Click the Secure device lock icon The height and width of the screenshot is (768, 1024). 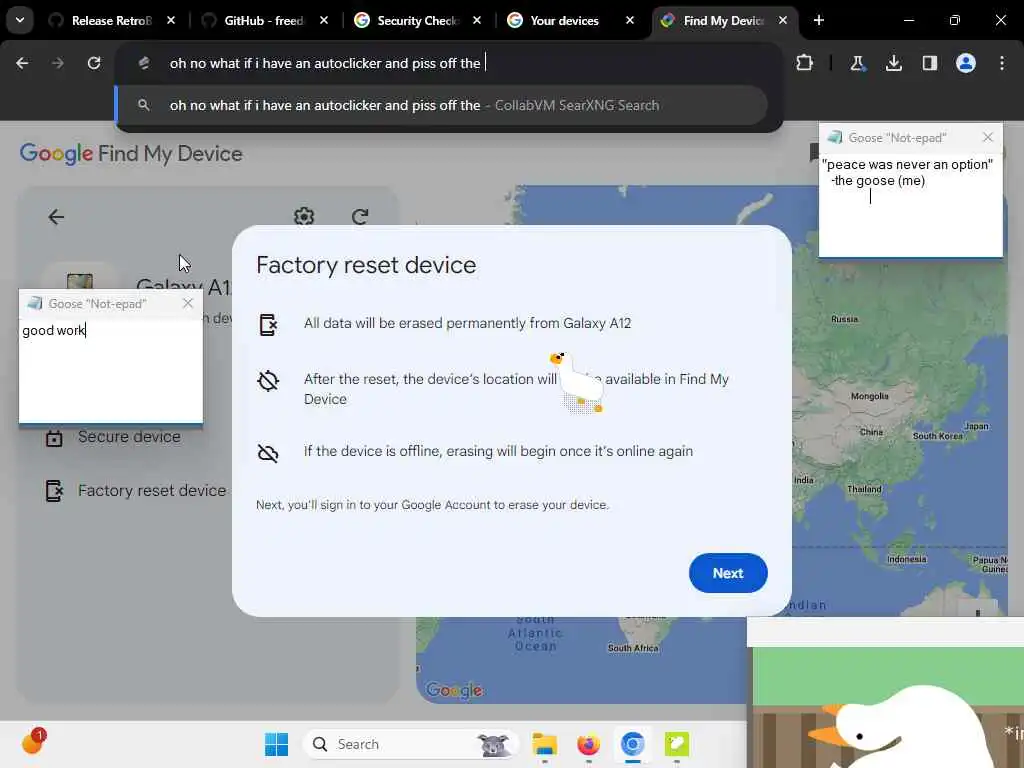[x=54, y=438]
